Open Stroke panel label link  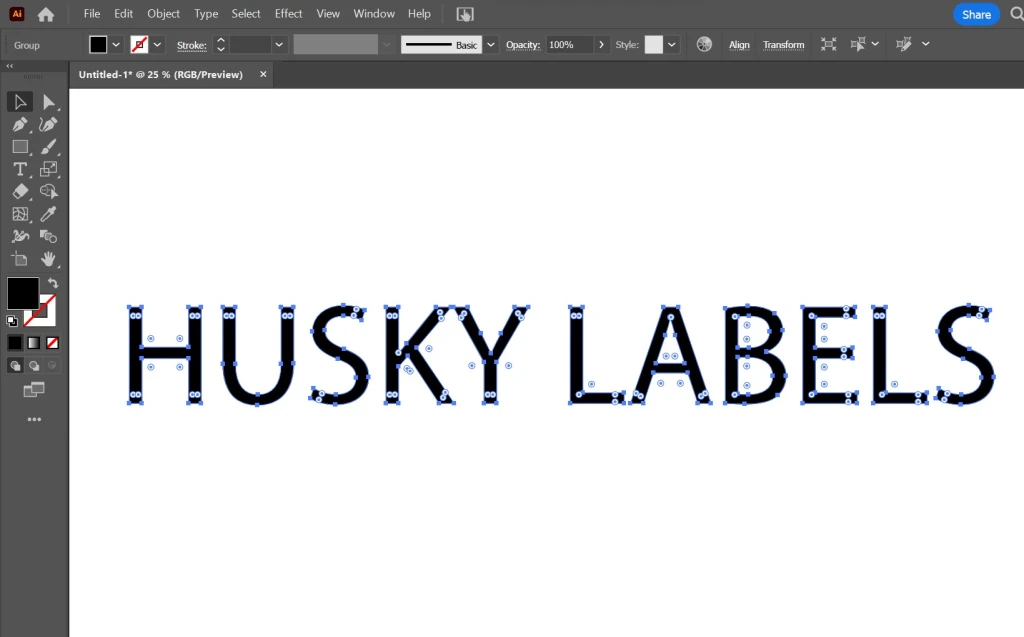(x=191, y=45)
